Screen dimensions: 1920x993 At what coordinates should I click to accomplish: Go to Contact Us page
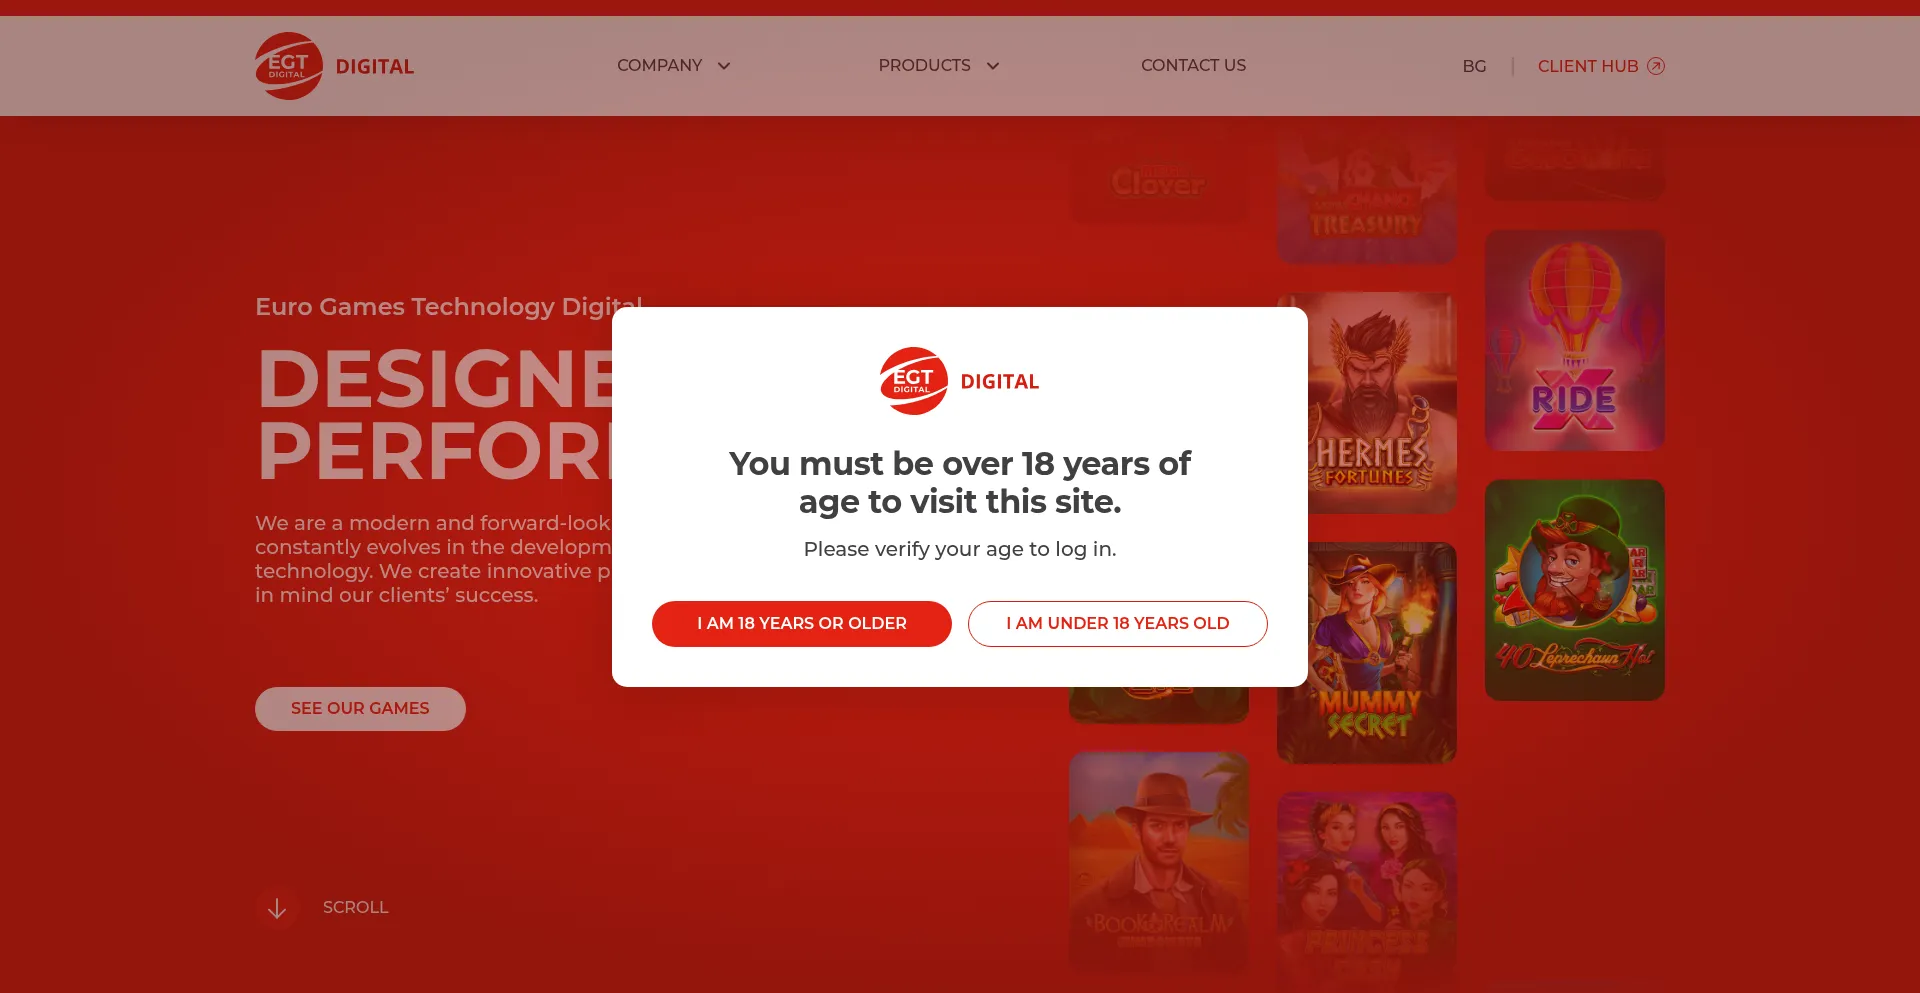coord(1193,65)
